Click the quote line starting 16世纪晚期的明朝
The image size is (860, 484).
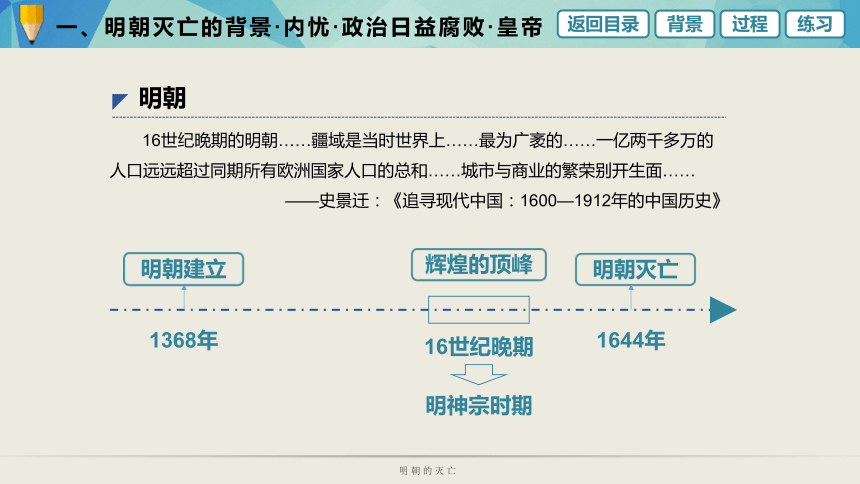pyautogui.click(x=428, y=140)
